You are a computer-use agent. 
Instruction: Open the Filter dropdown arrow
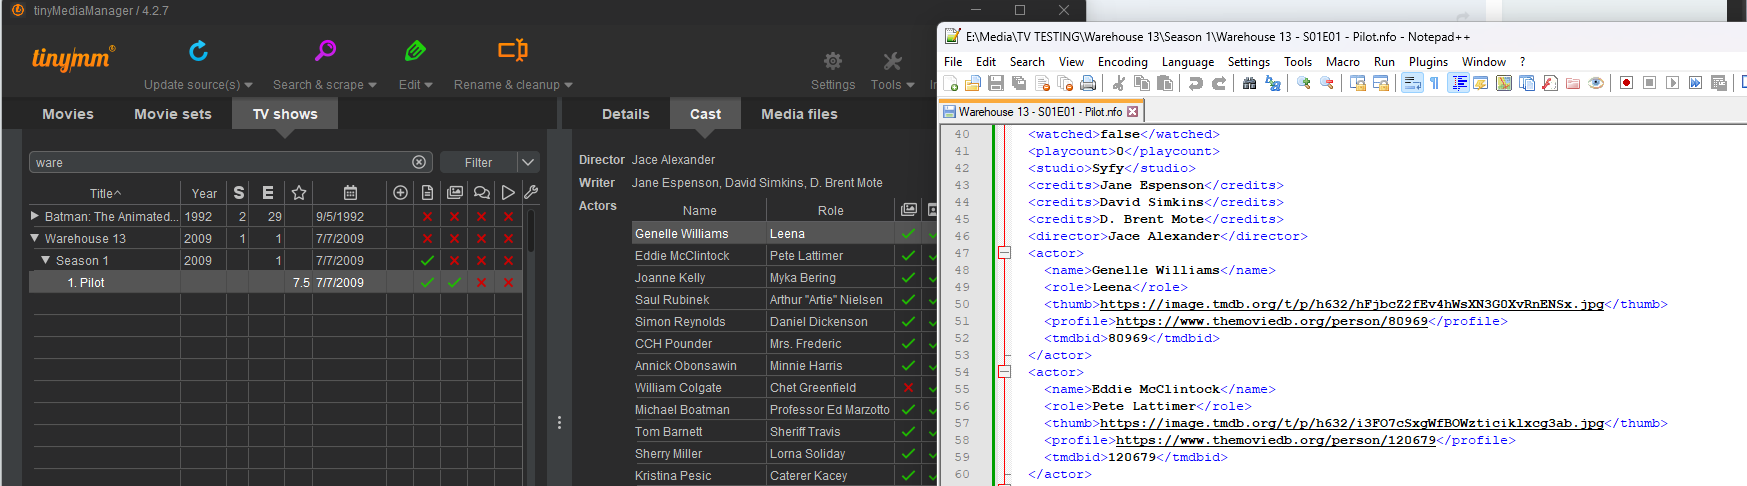[528, 162]
